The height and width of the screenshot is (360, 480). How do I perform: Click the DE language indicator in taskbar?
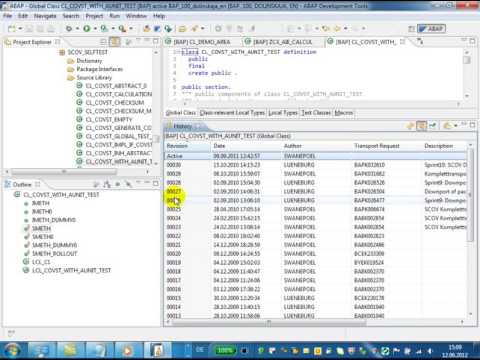(199, 349)
